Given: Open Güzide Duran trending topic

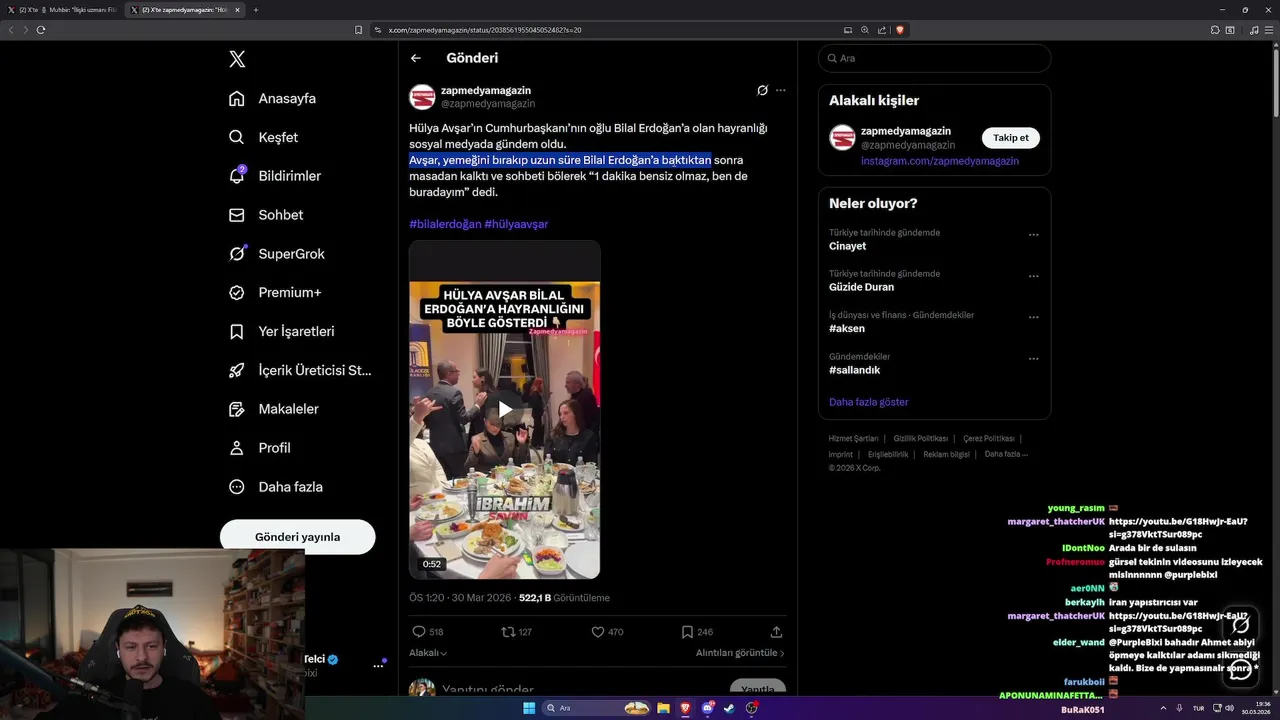Looking at the screenshot, I should [862, 287].
